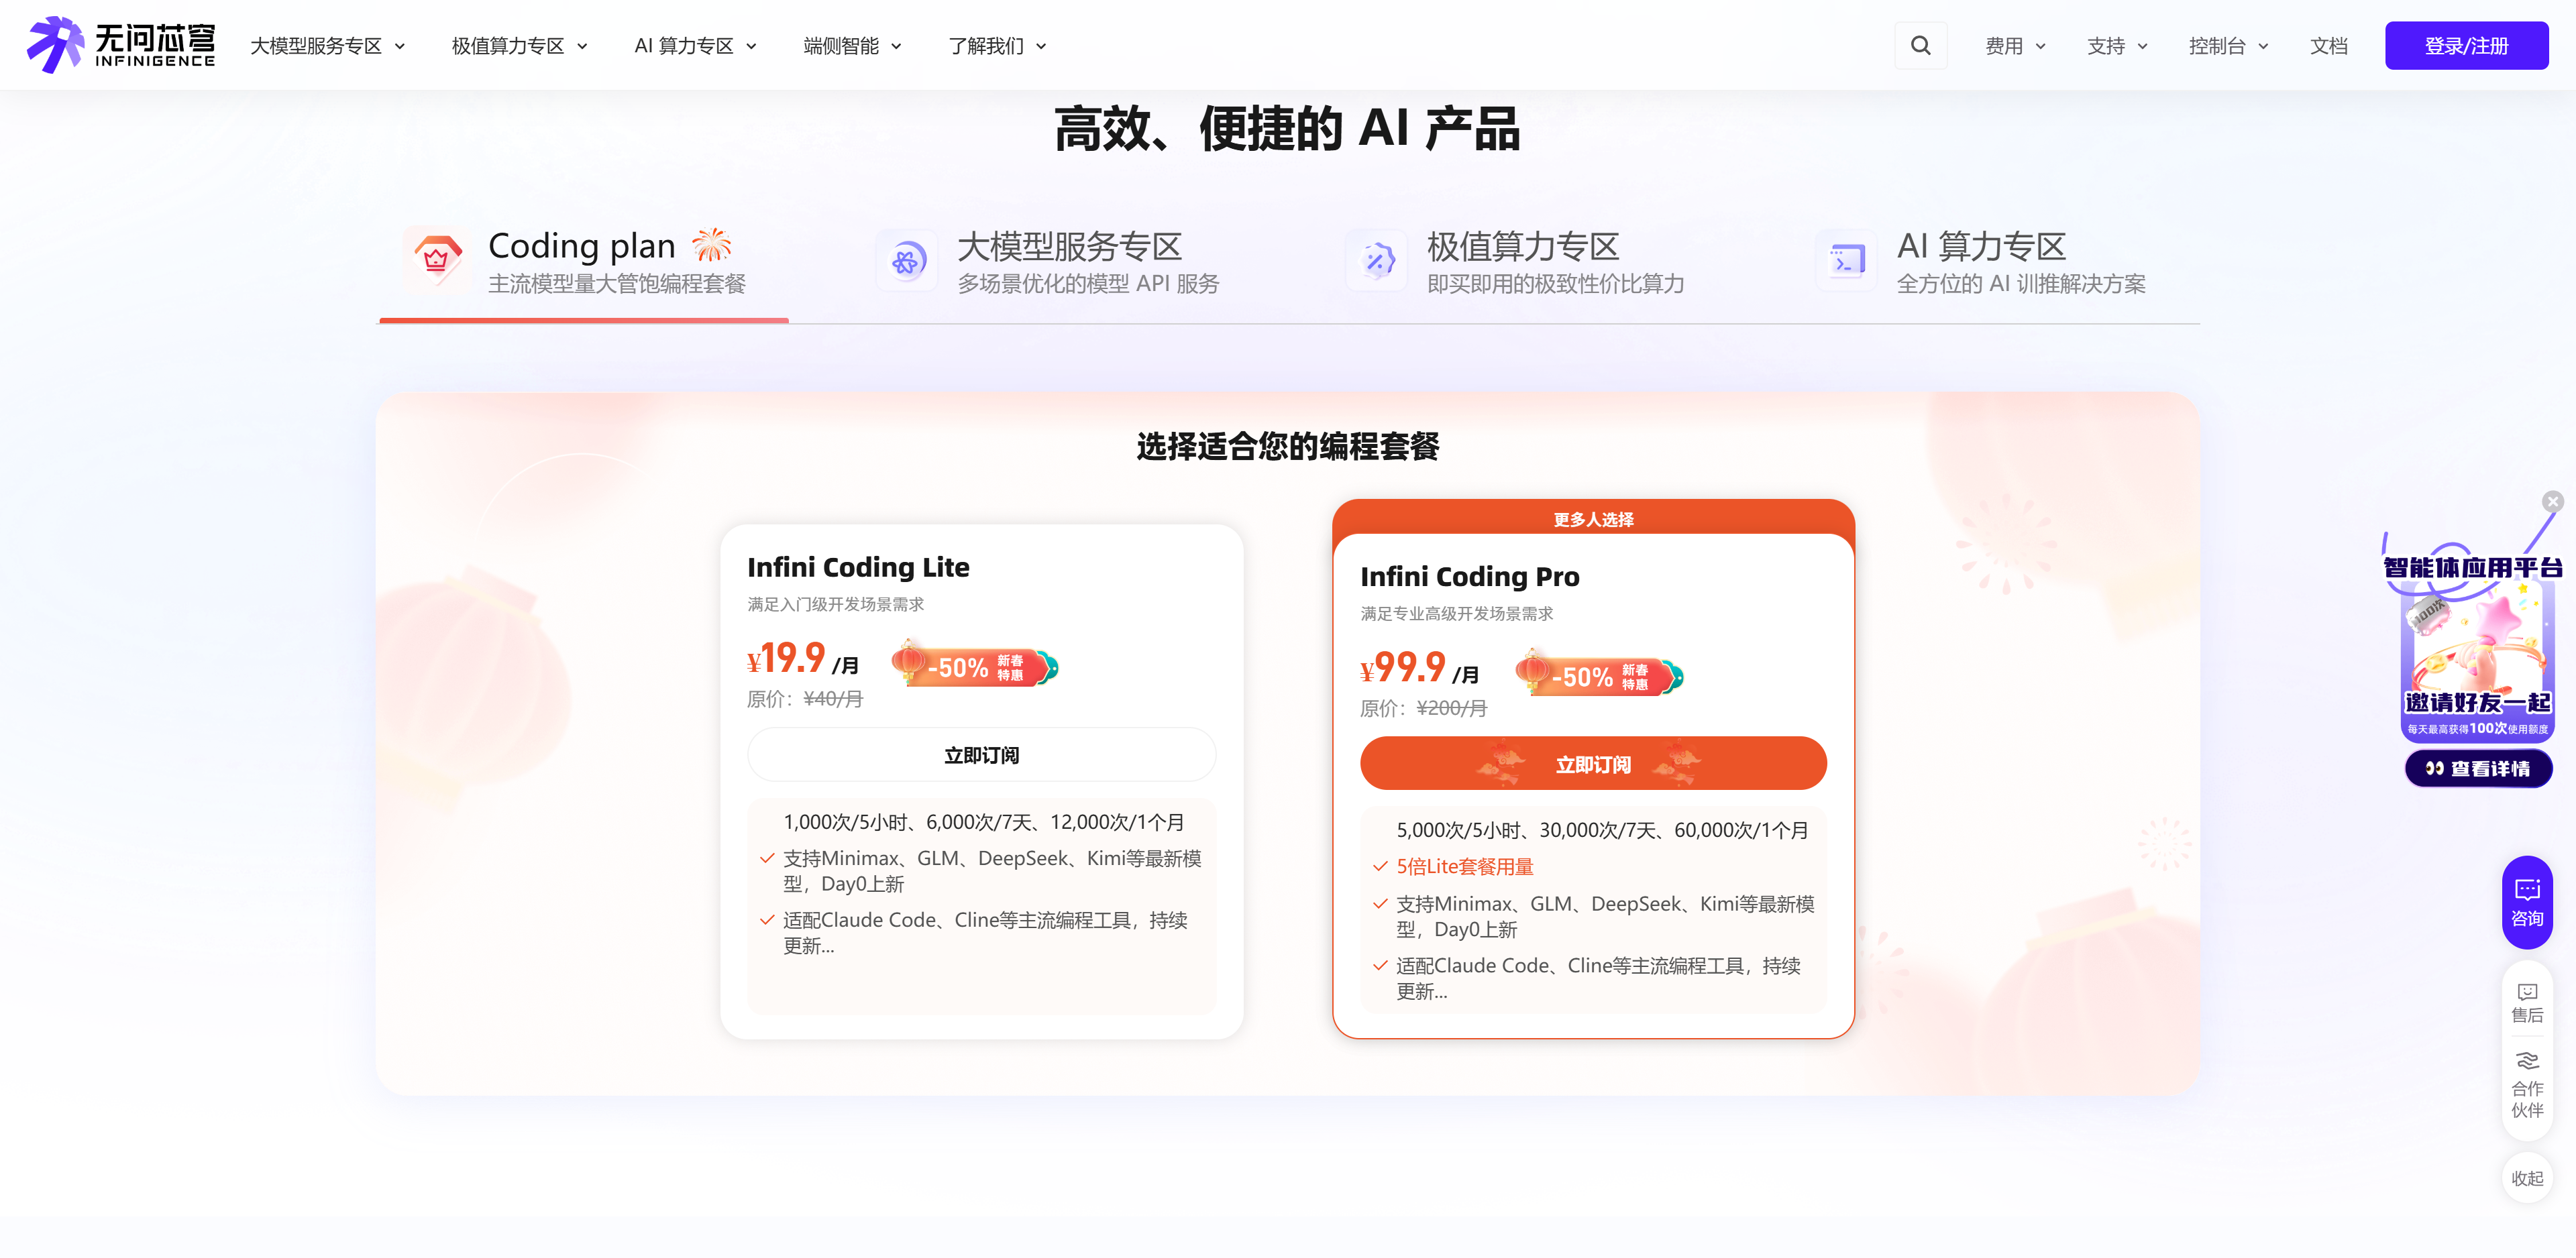Viewport: 2576px width, 1258px height.
Task: Expand the 了解我们 menu
Action: tap(997, 46)
